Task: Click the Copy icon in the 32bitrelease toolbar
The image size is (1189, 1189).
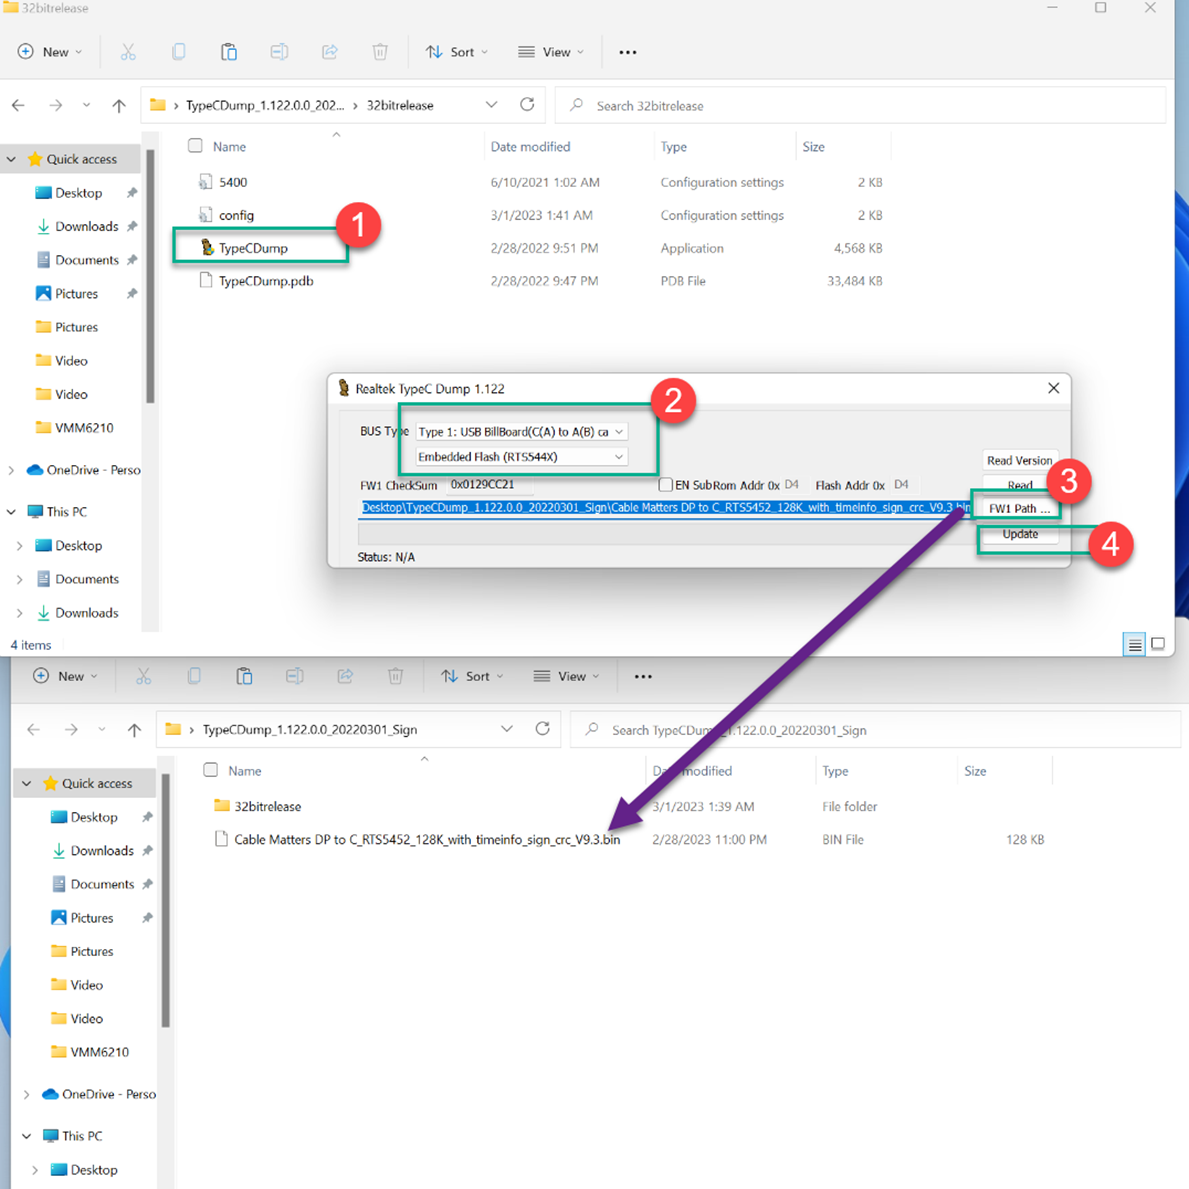Action: (x=178, y=52)
